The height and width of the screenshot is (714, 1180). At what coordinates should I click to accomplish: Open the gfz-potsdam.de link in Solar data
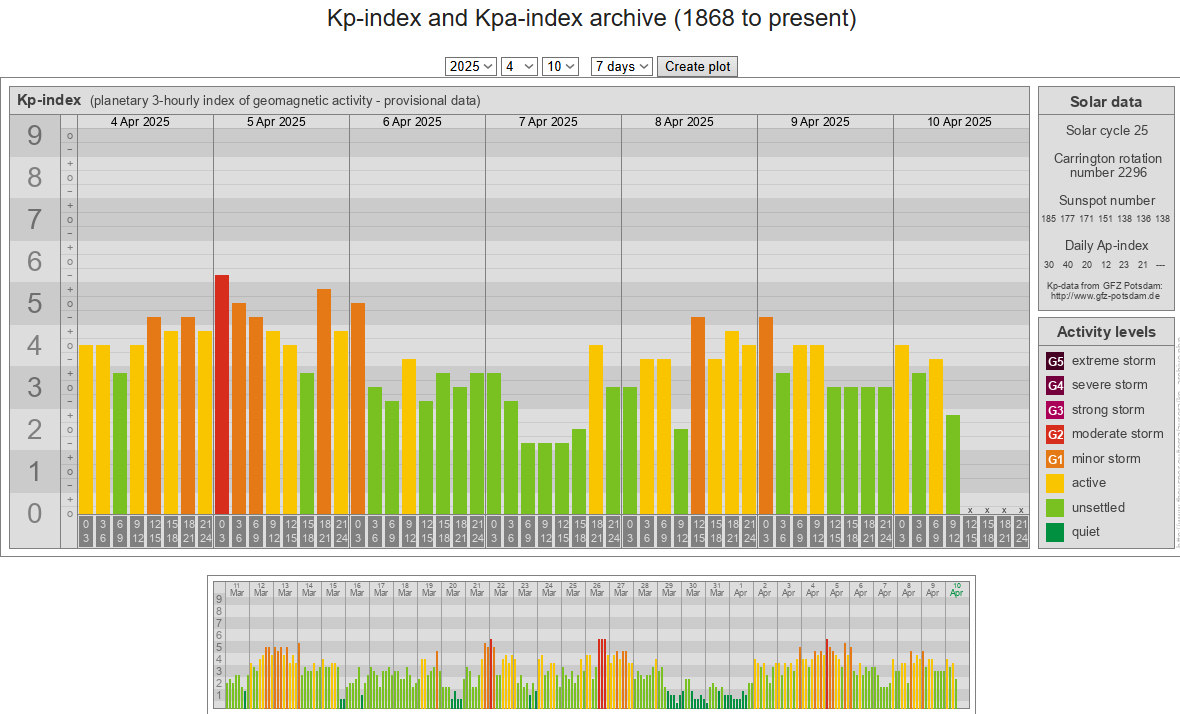[x=1105, y=296]
